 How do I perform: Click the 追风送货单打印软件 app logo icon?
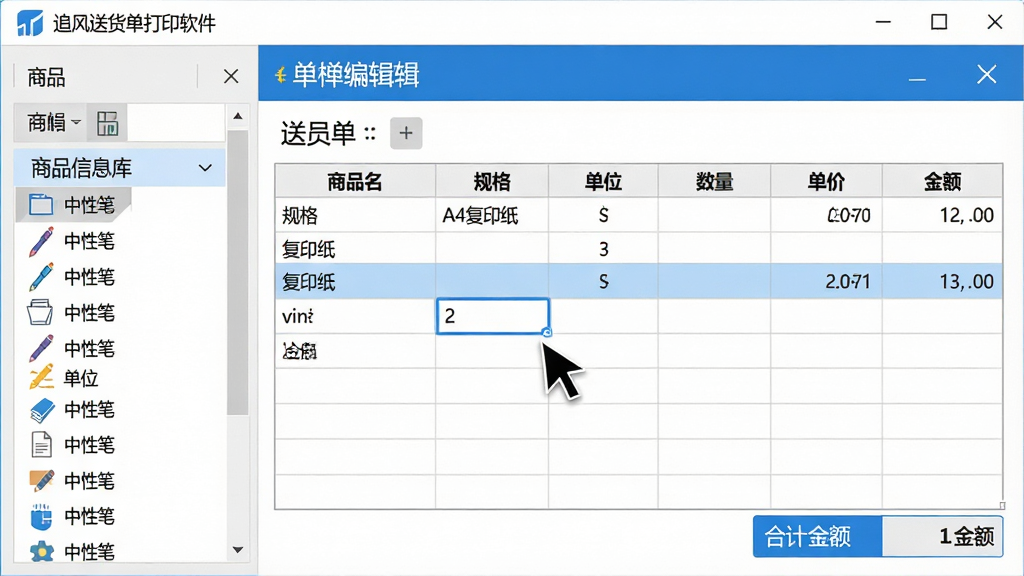click(30, 23)
